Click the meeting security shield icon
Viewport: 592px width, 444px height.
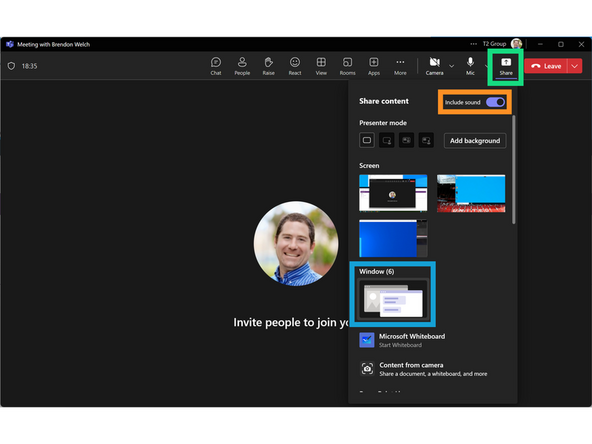pyautogui.click(x=11, y=66)
